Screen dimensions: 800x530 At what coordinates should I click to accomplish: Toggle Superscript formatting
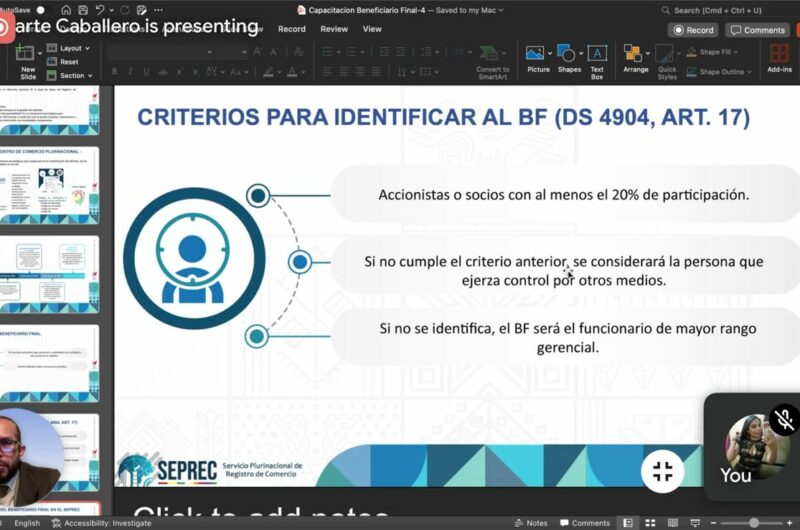180,72
